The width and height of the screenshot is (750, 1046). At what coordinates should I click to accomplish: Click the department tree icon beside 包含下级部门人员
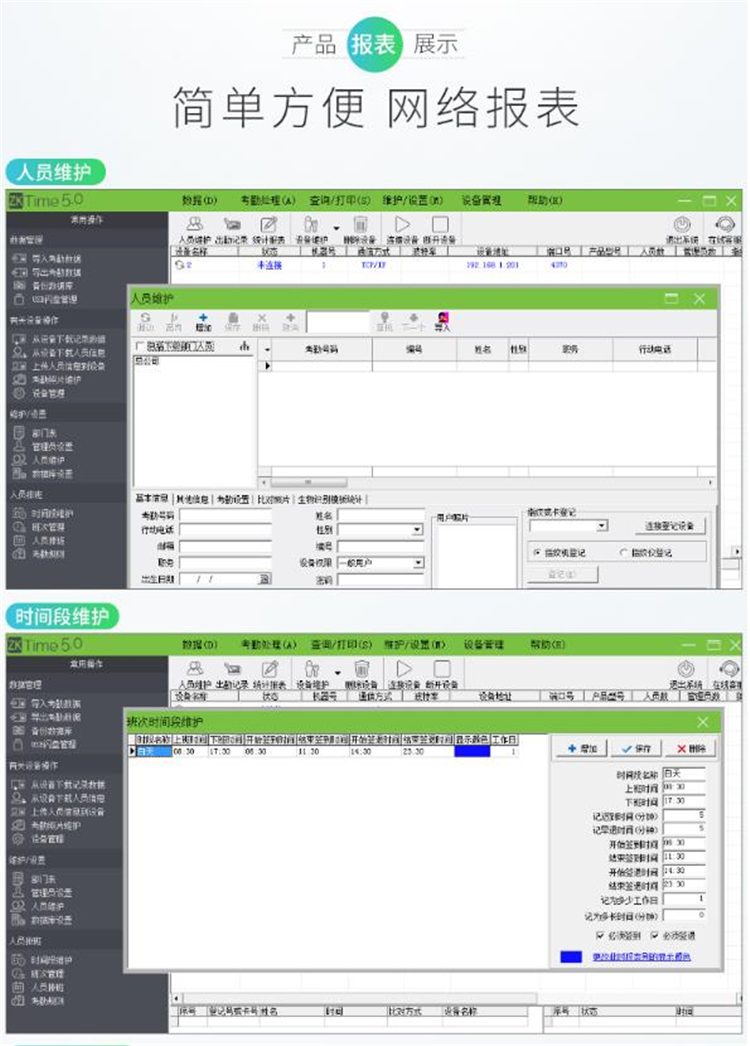[x=243, y=346]
